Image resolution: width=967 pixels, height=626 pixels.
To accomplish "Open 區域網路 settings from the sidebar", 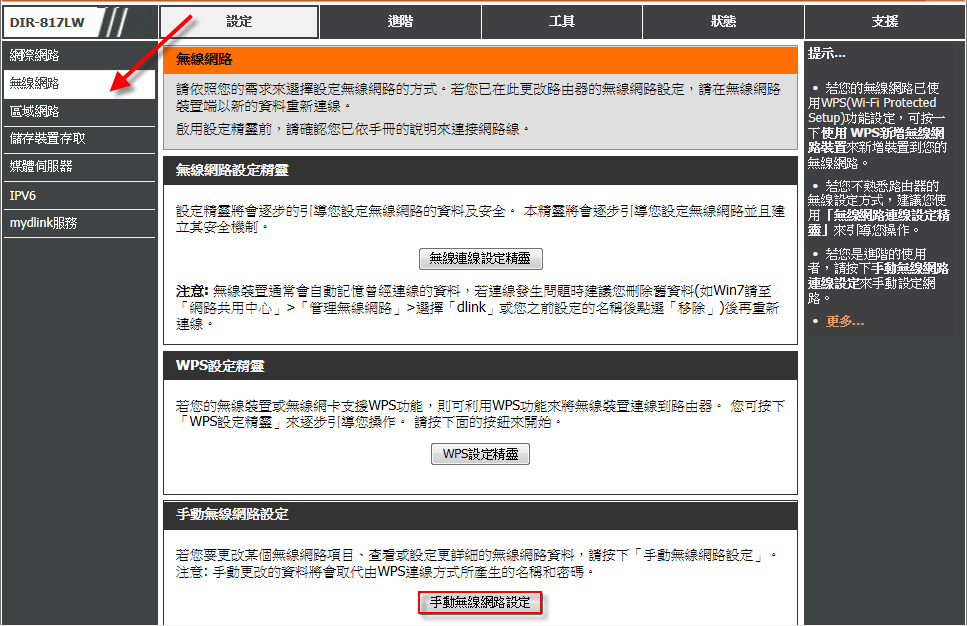I will point(35,111).
